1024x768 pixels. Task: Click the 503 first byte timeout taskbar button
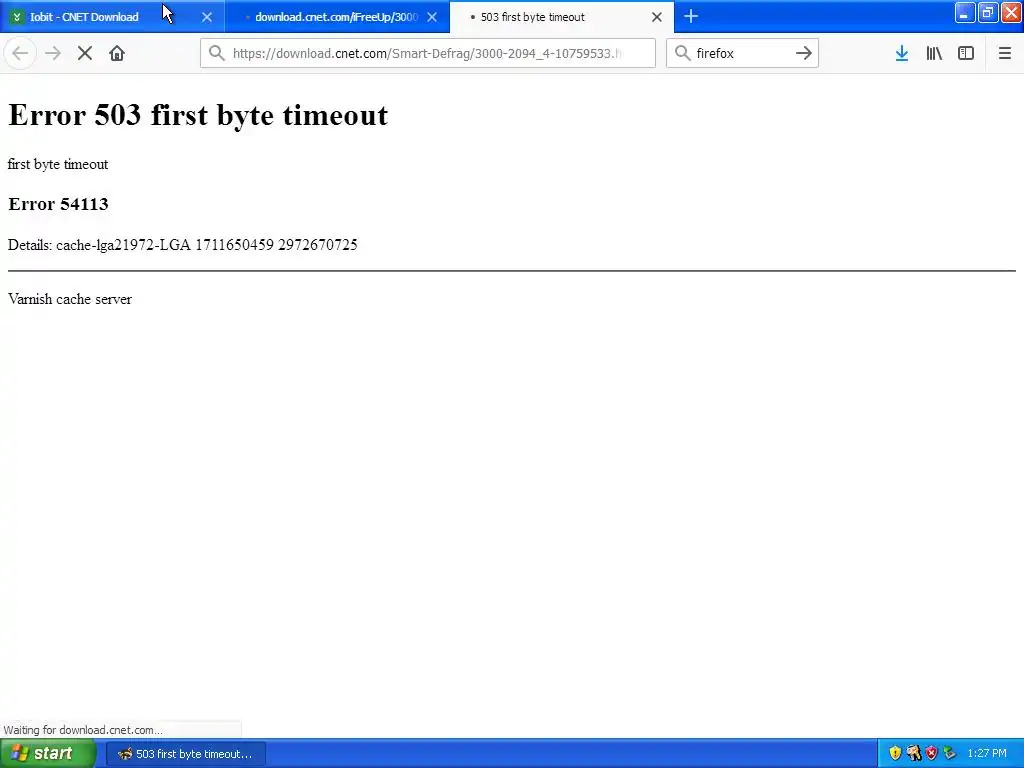pos(186,754)
